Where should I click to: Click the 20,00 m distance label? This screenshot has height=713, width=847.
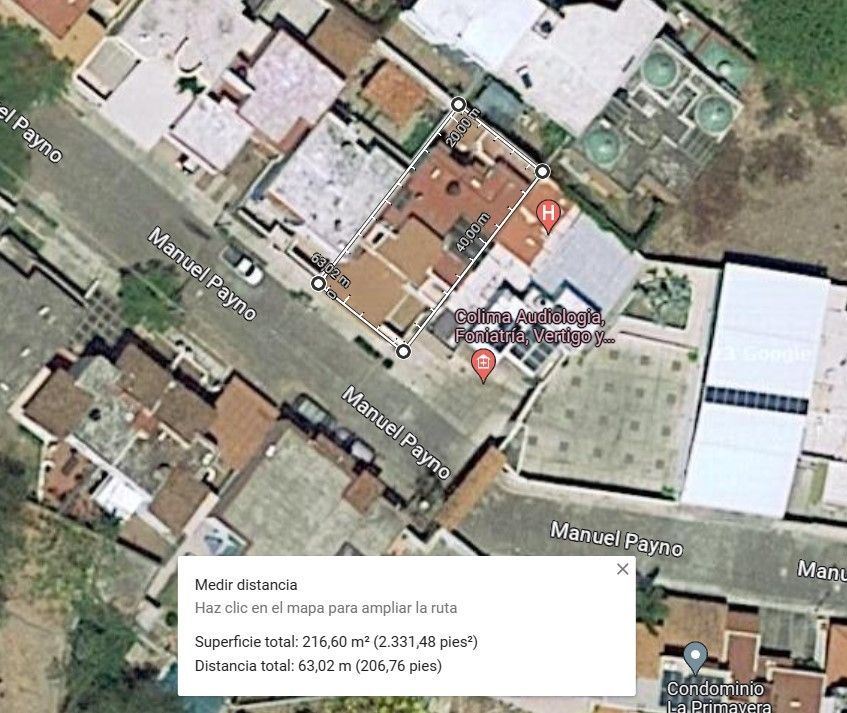463,127
